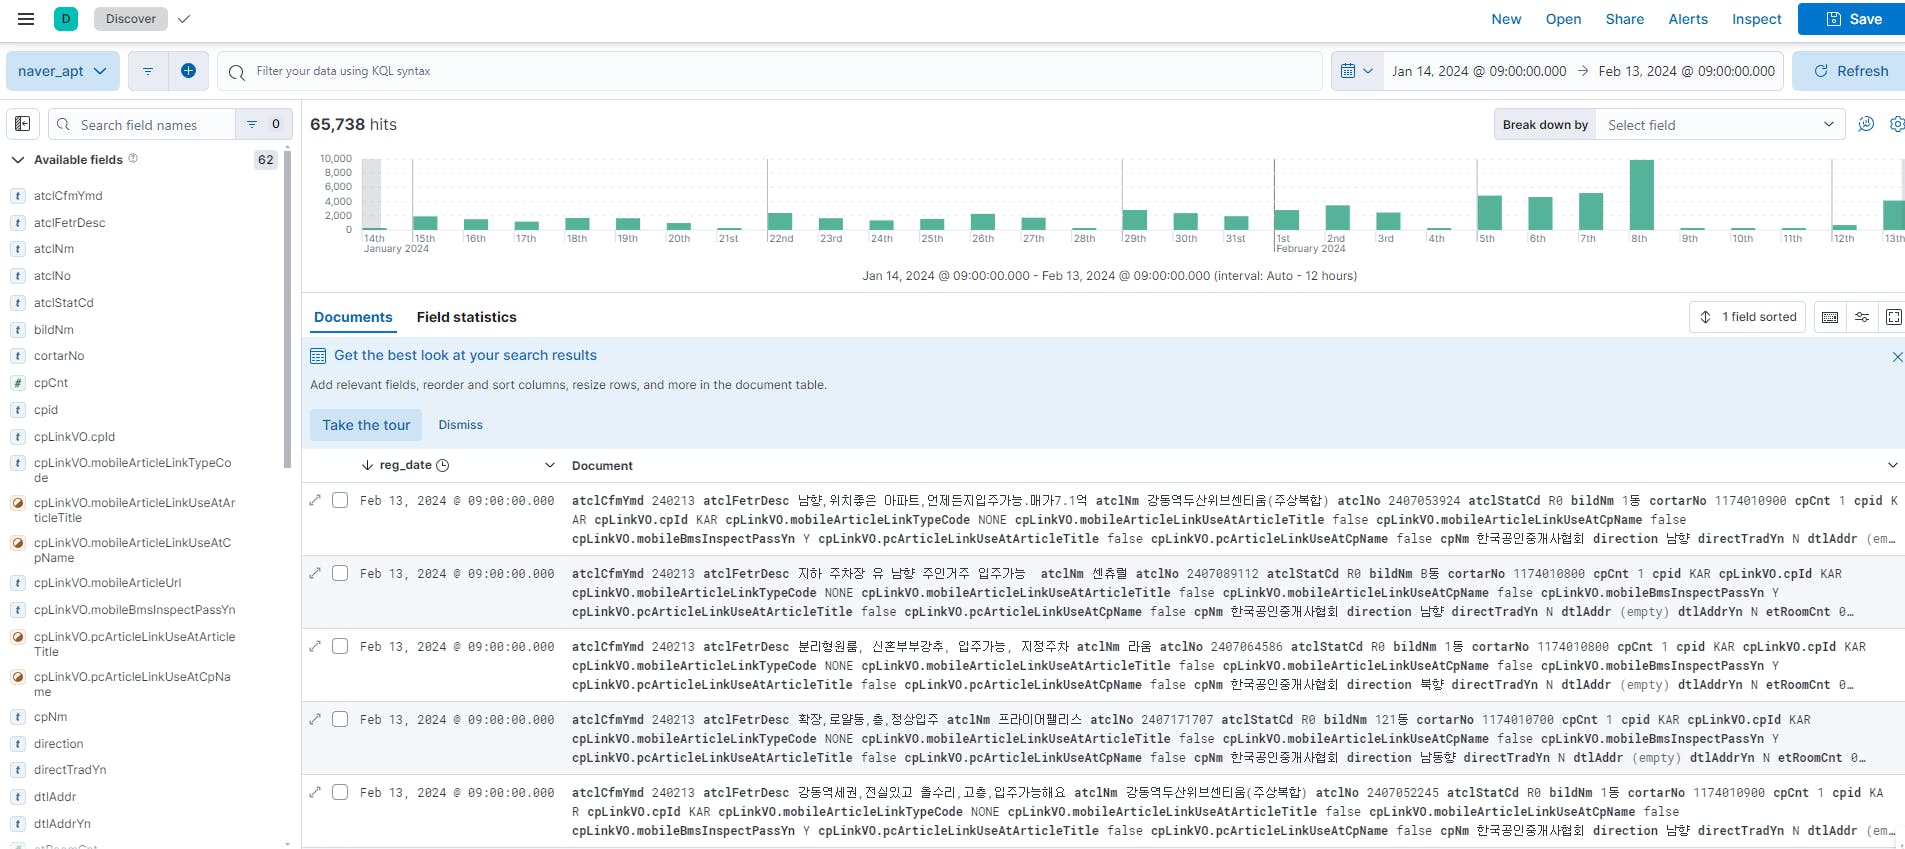Image resolution: width=1905 pixels, height=849 pixels.
Task: Toggle the field list sidebar icon
Action: click(x=23, y=124)
